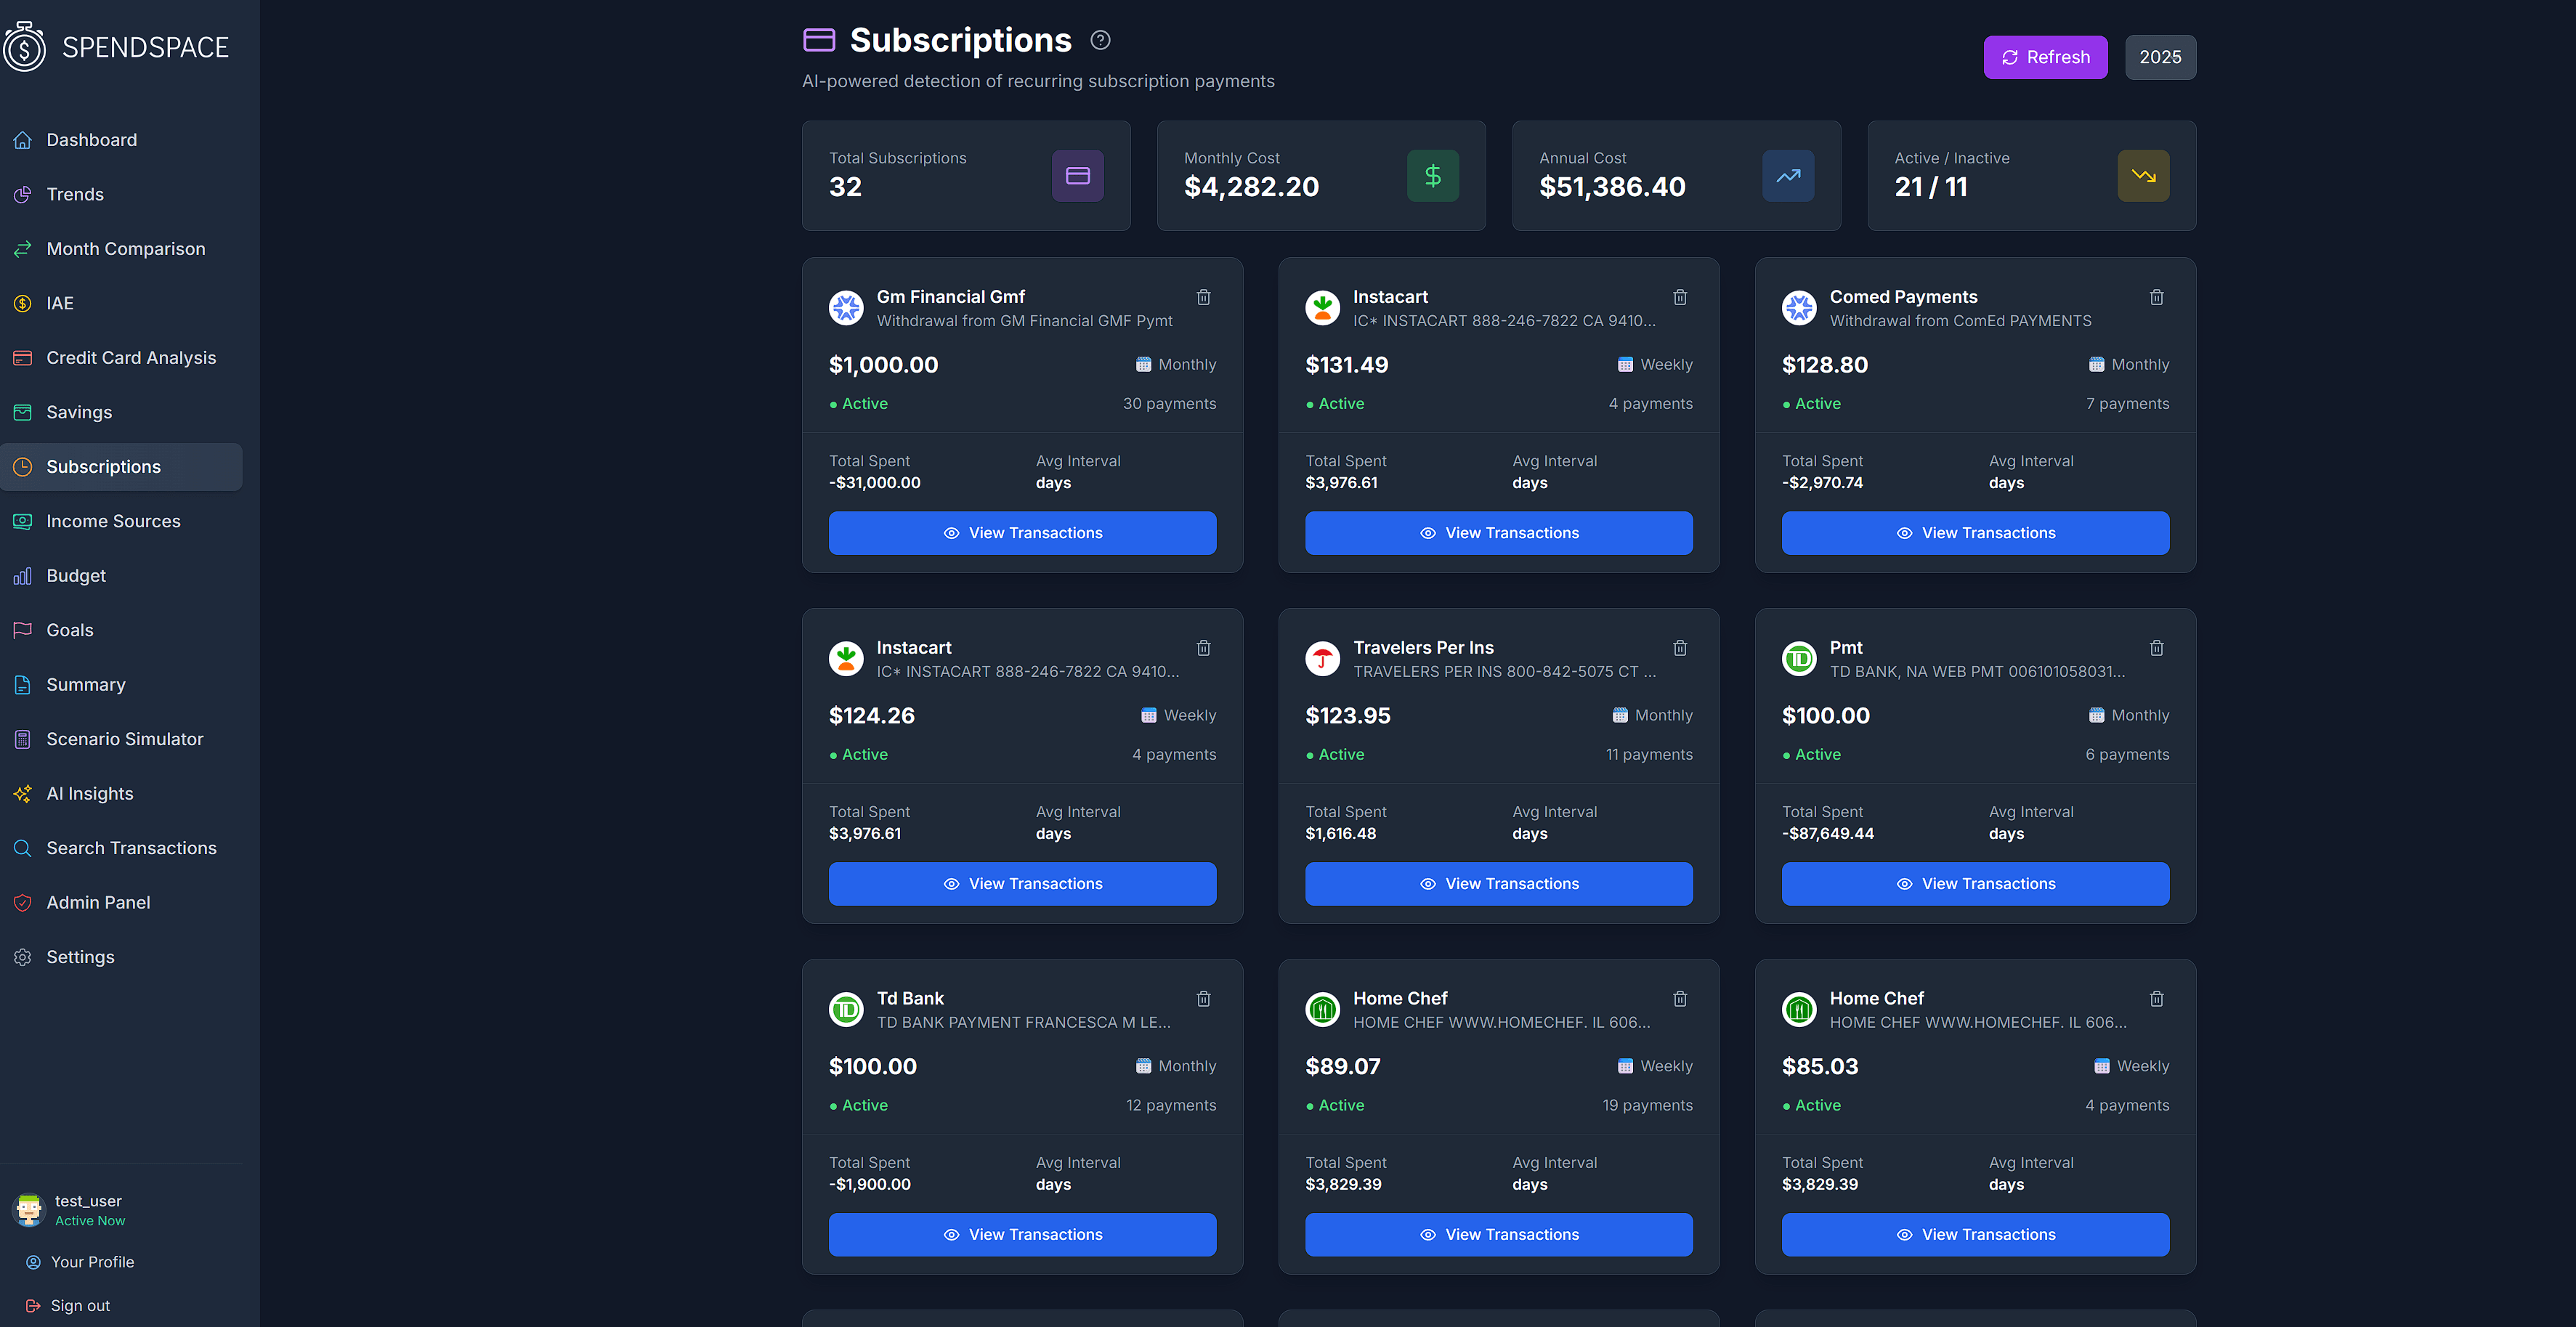
Task: Open AI Insights
Action: 121,794
